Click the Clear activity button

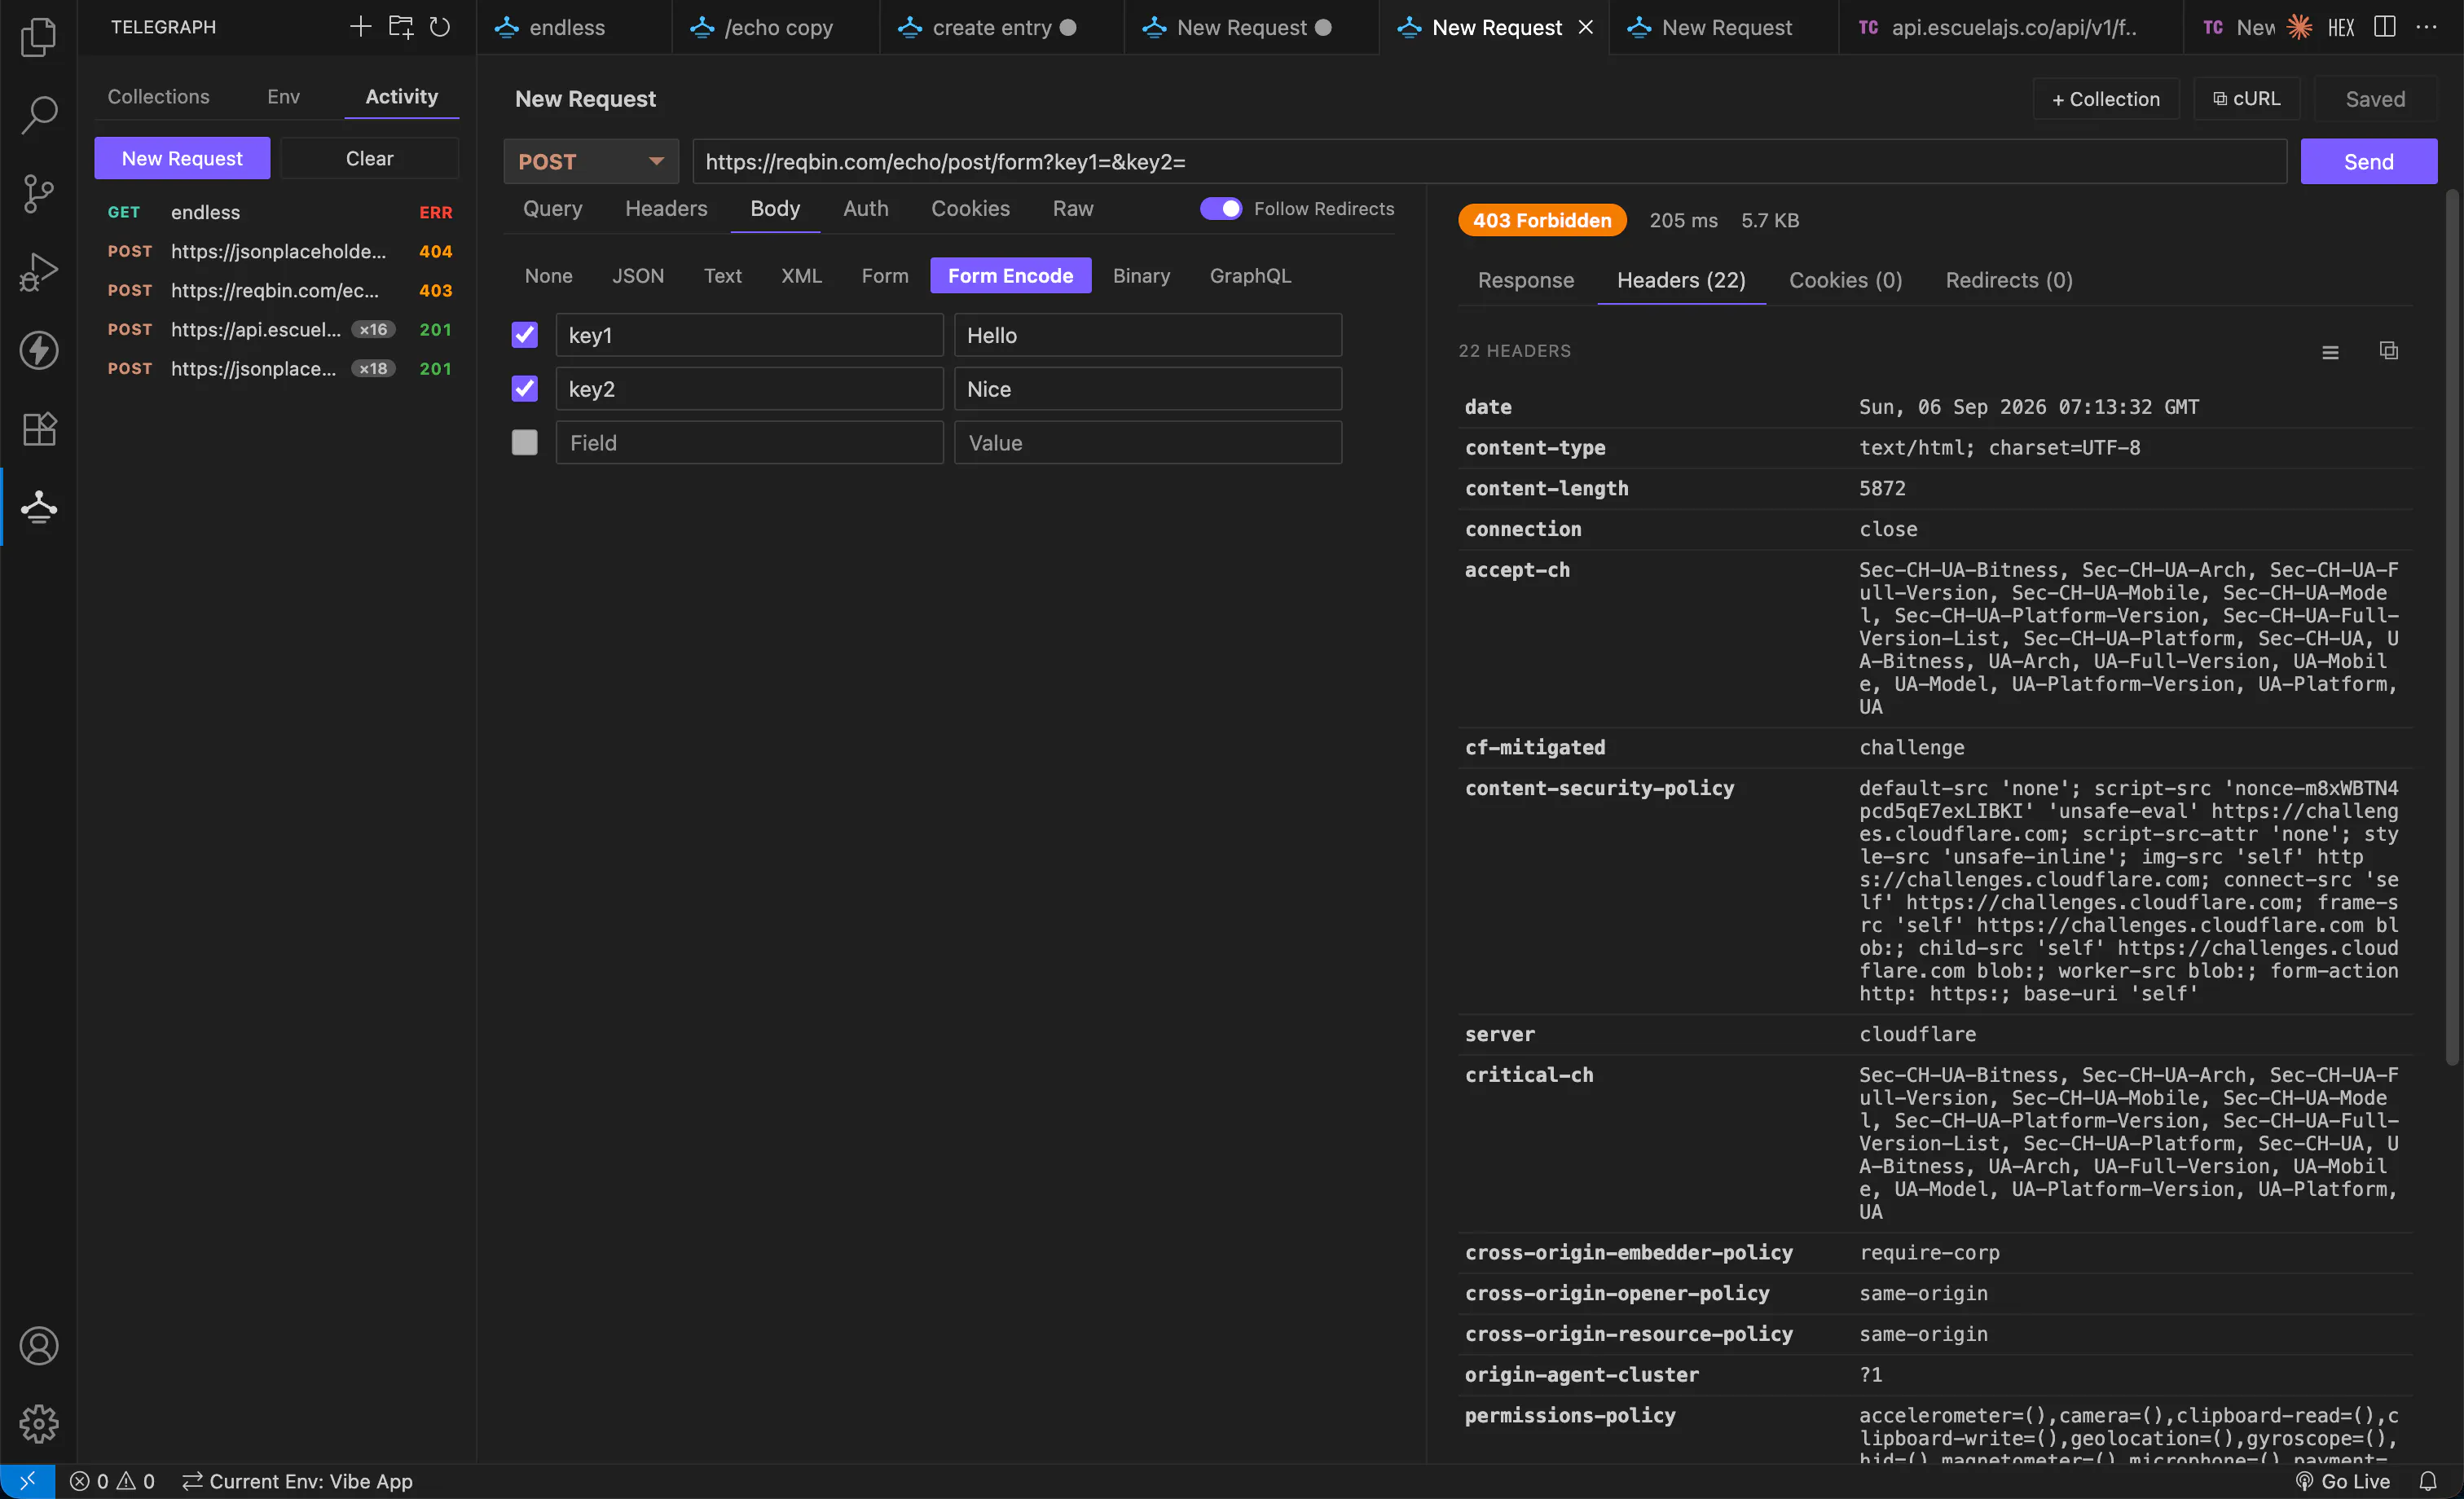pyautogui.click(x=369, y=158)
